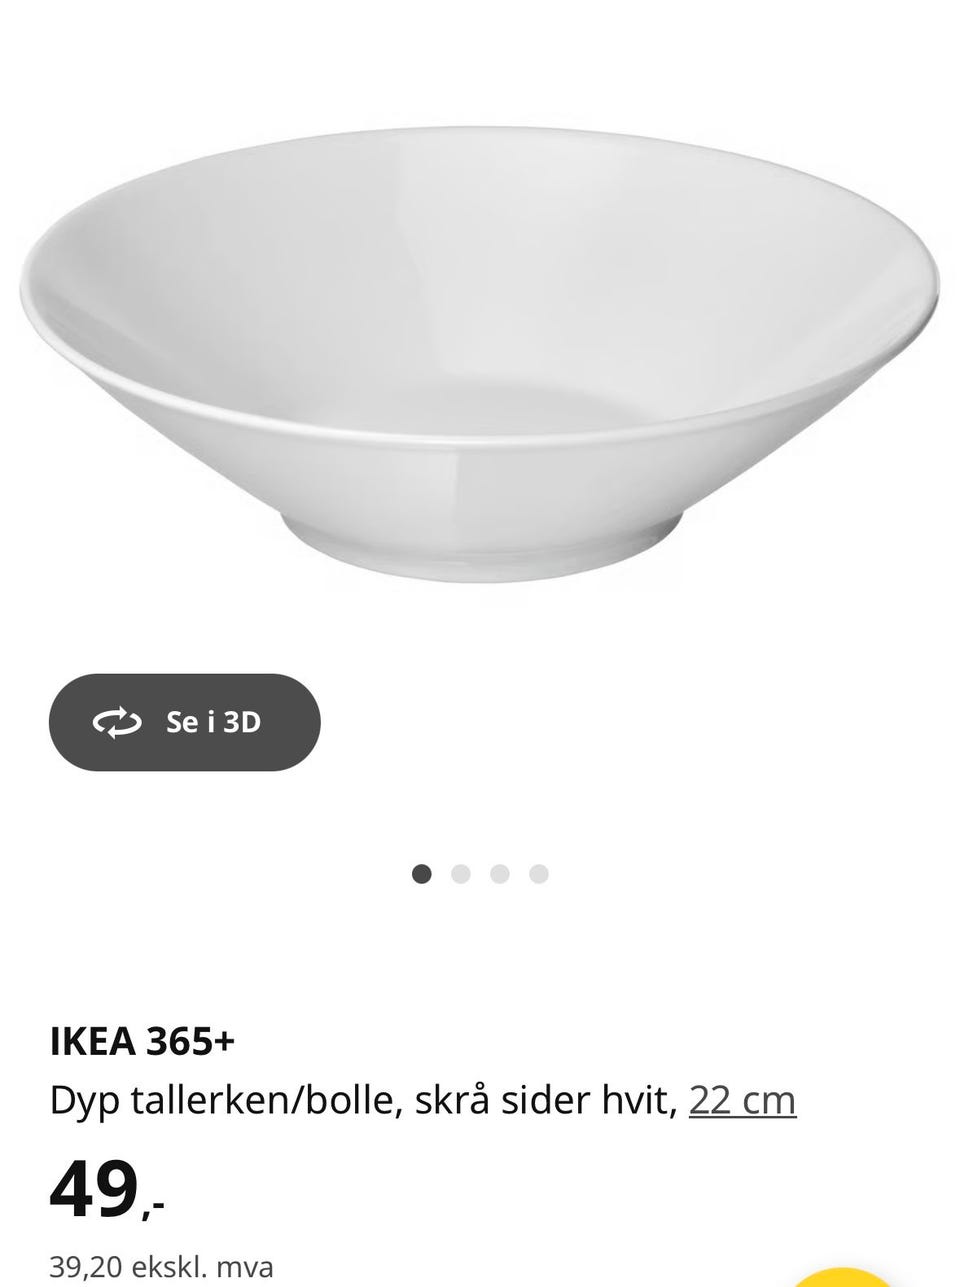Go to the fourth image dot
Screen dimensions: 960x1287
click(x=539, y=874)
